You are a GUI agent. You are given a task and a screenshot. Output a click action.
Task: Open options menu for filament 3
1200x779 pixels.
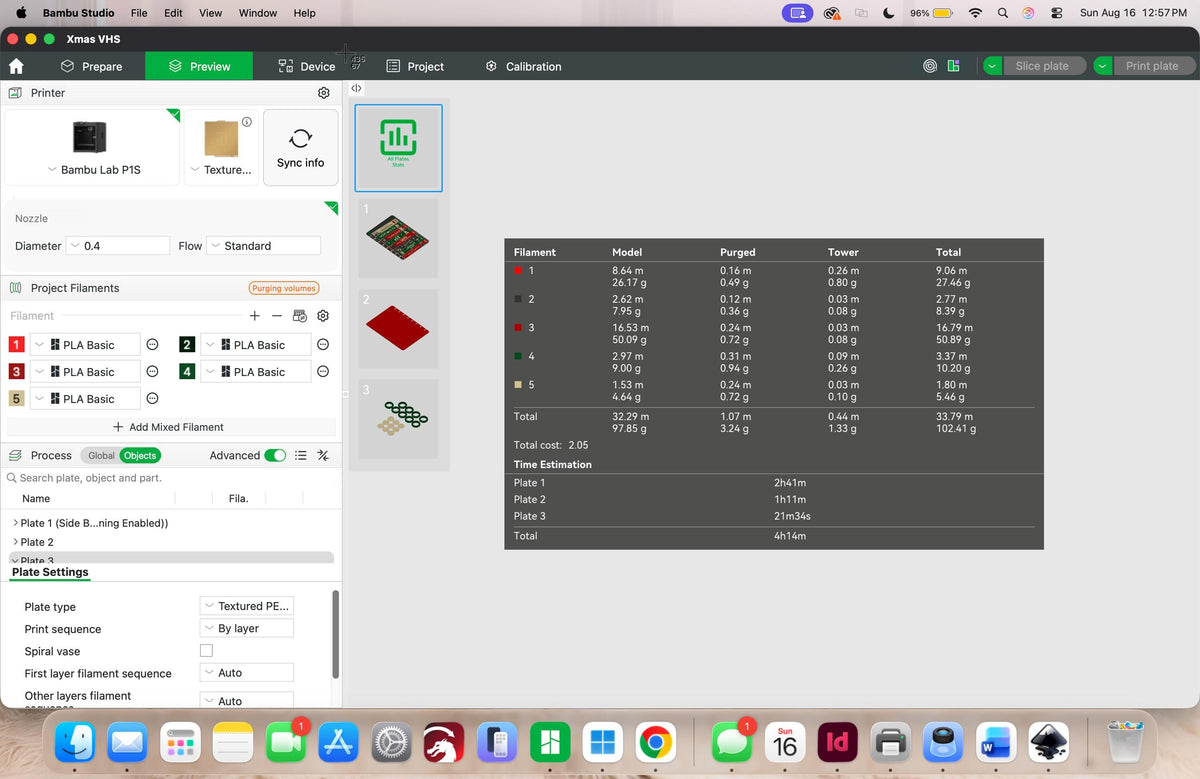coord(152,371)
